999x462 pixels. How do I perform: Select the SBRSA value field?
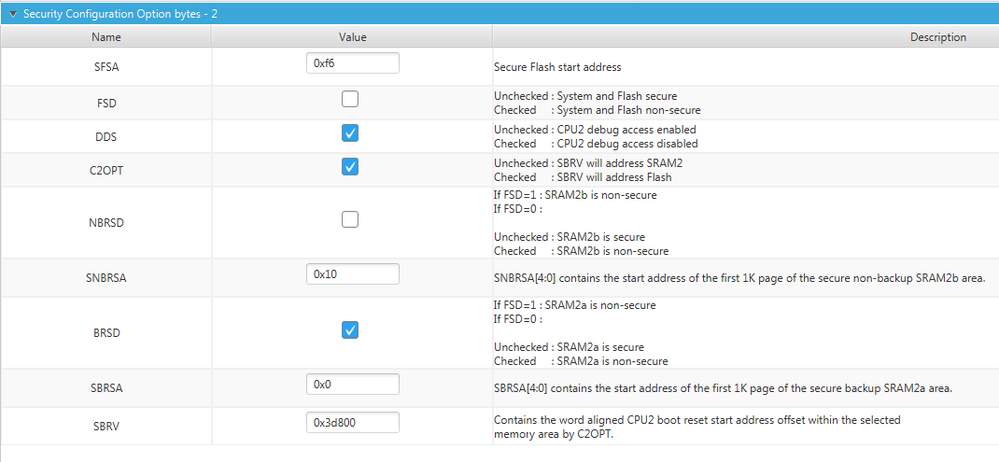[x=352, y=384]
